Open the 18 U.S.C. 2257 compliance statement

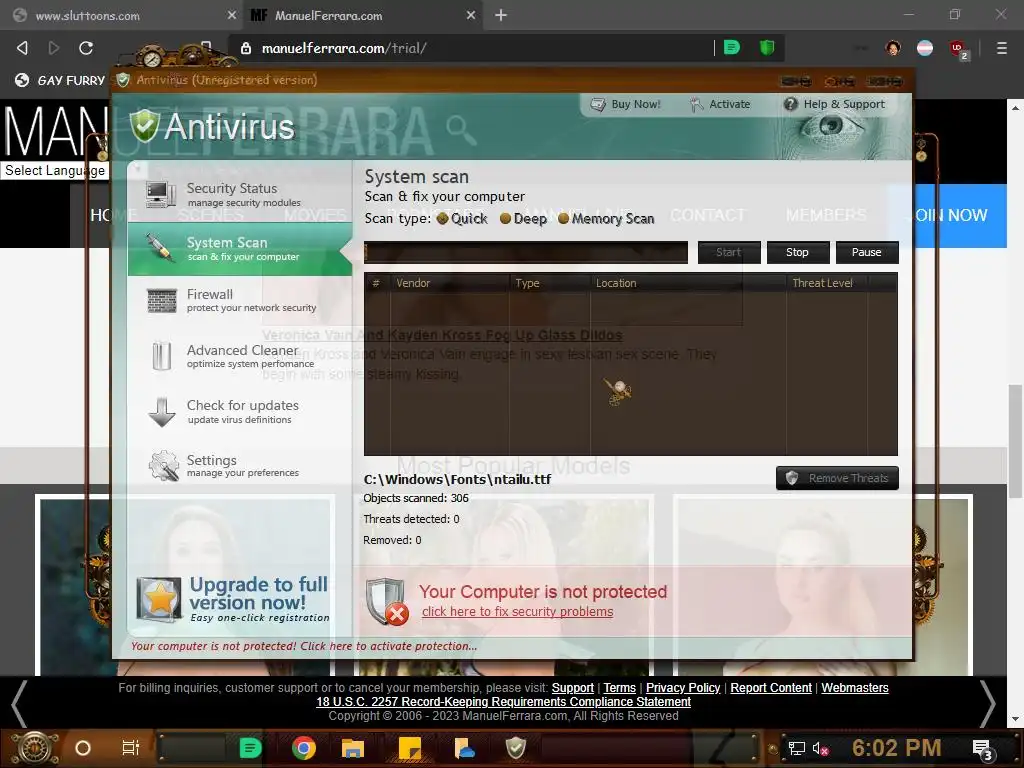(x=504, y=702)
